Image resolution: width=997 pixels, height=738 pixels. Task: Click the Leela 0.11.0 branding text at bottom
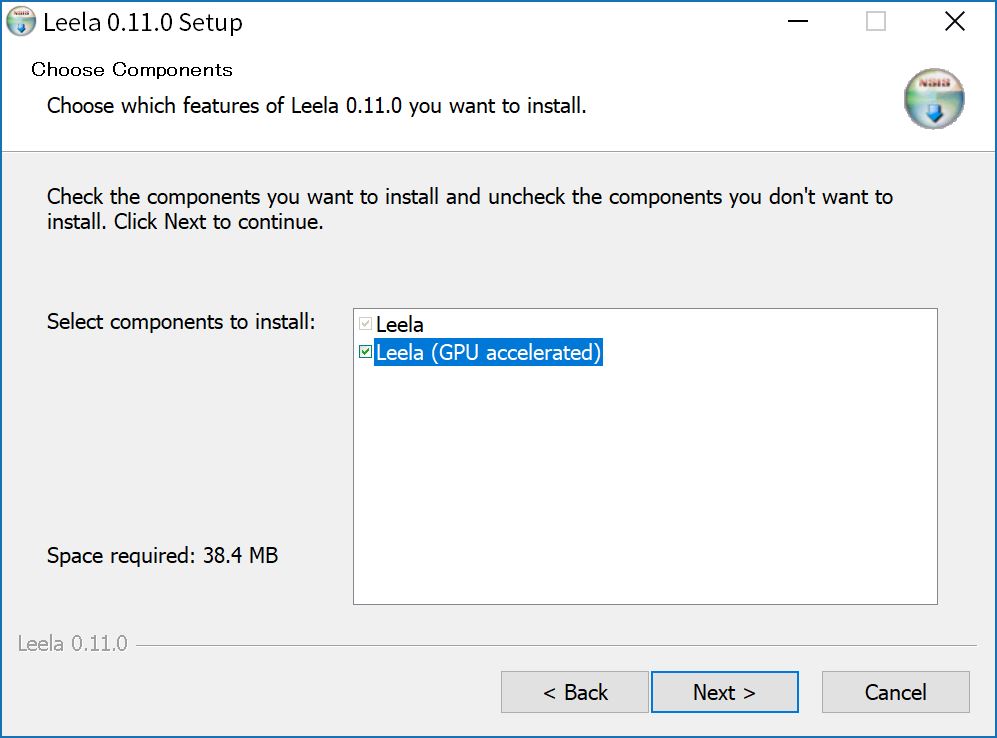coord(72,644)
